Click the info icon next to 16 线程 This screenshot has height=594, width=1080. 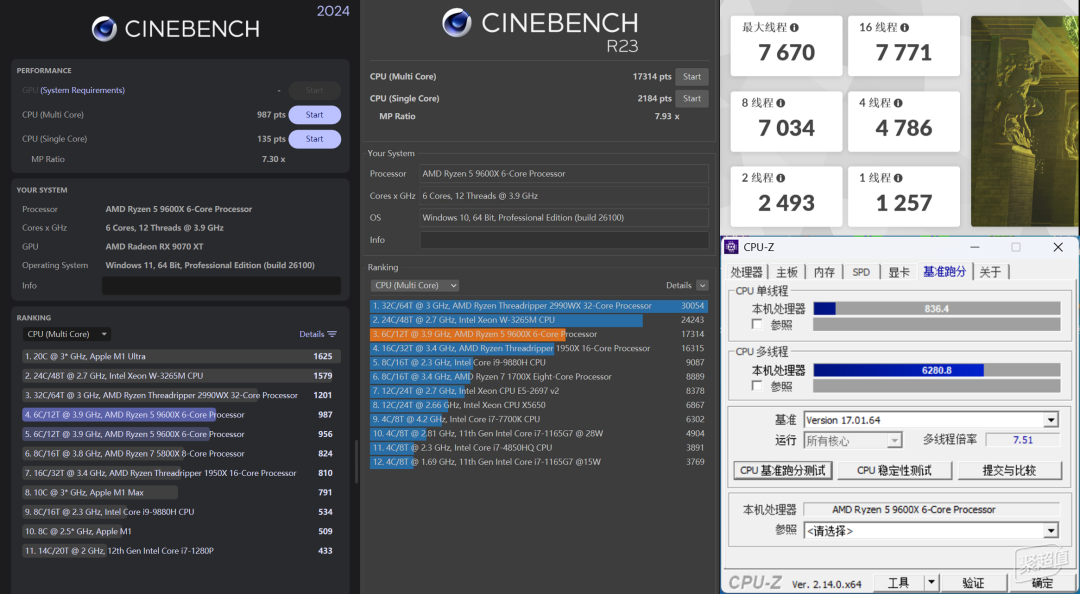point(904,28)
